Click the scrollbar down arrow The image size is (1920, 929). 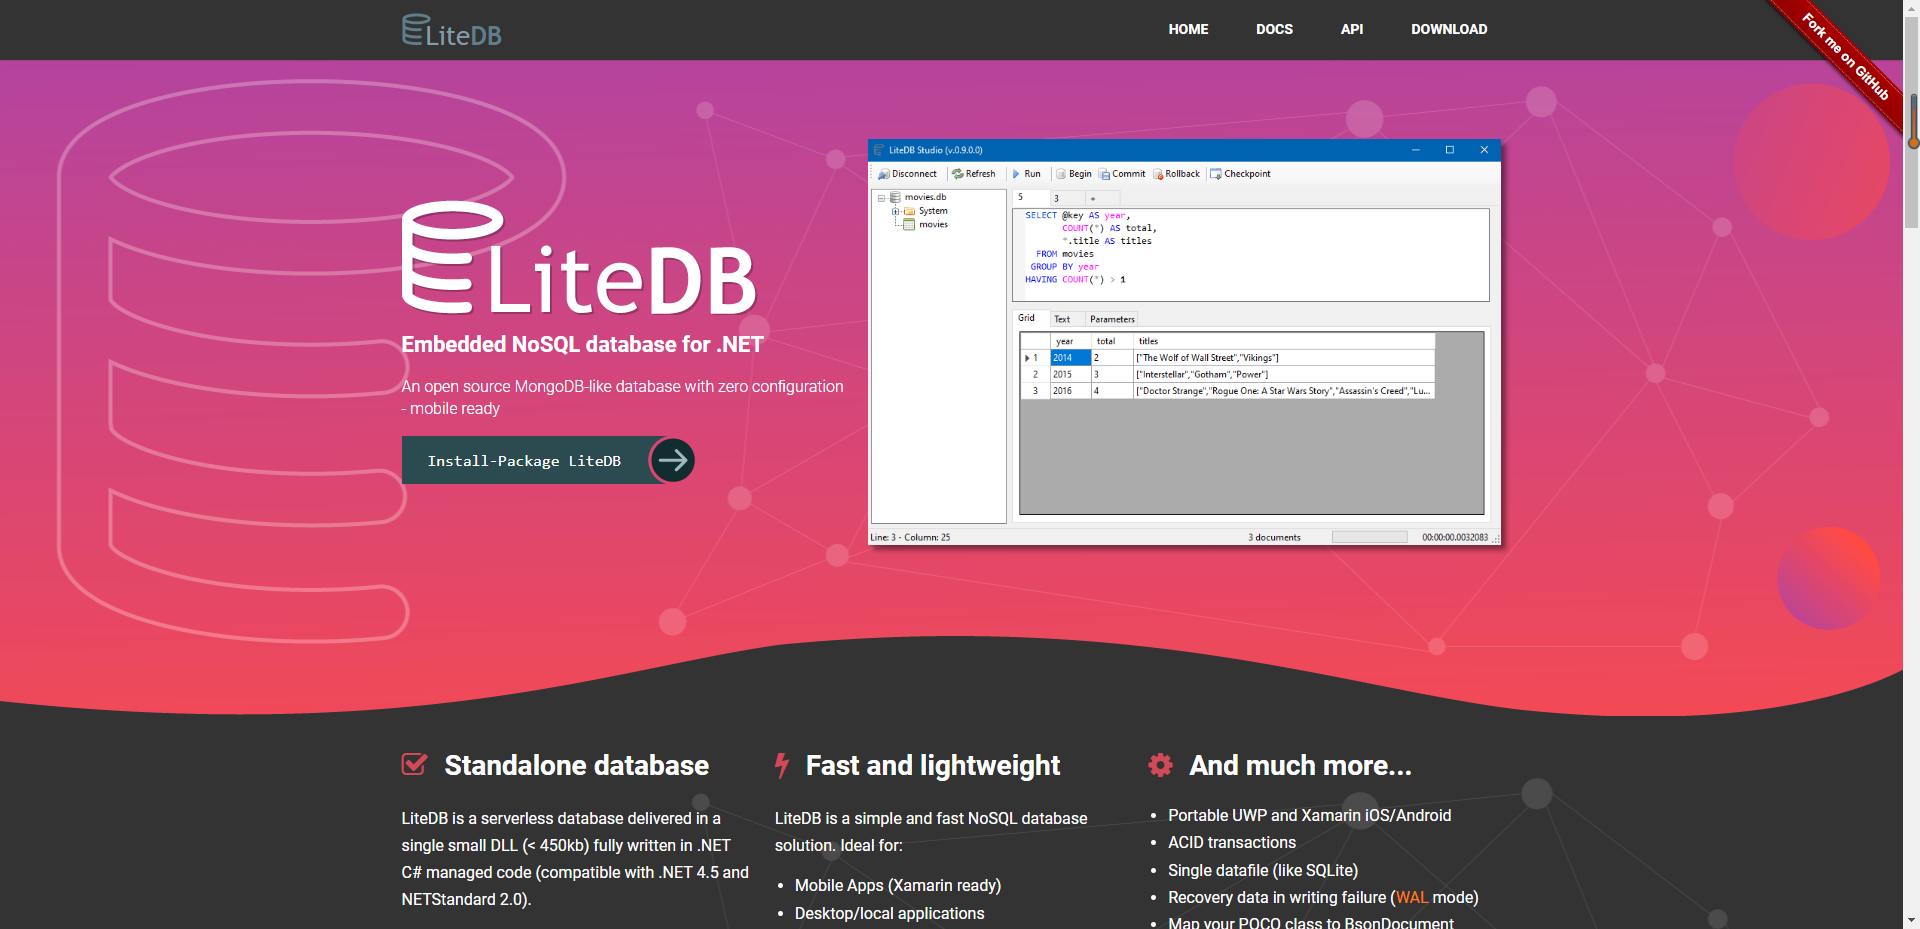pyautogui.click(x=1912, y=920)
